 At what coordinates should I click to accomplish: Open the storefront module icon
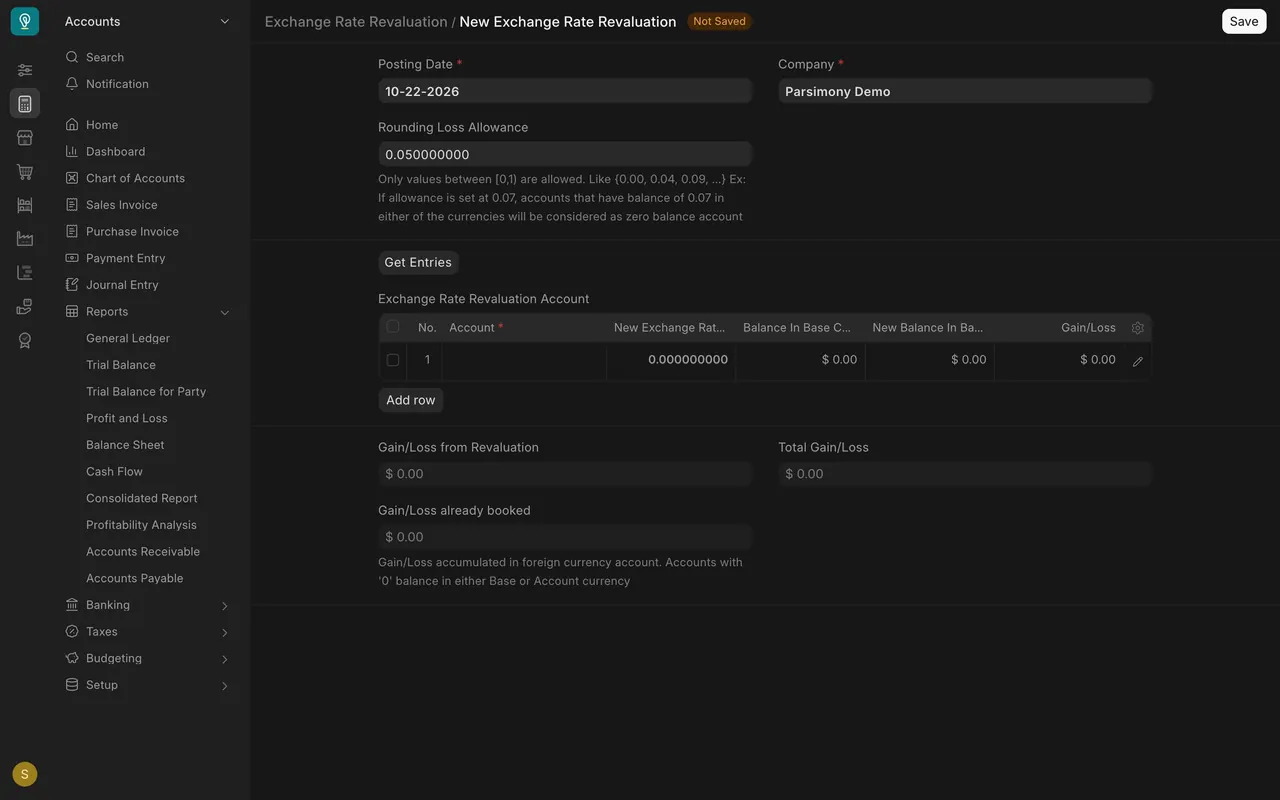point(25,138)
